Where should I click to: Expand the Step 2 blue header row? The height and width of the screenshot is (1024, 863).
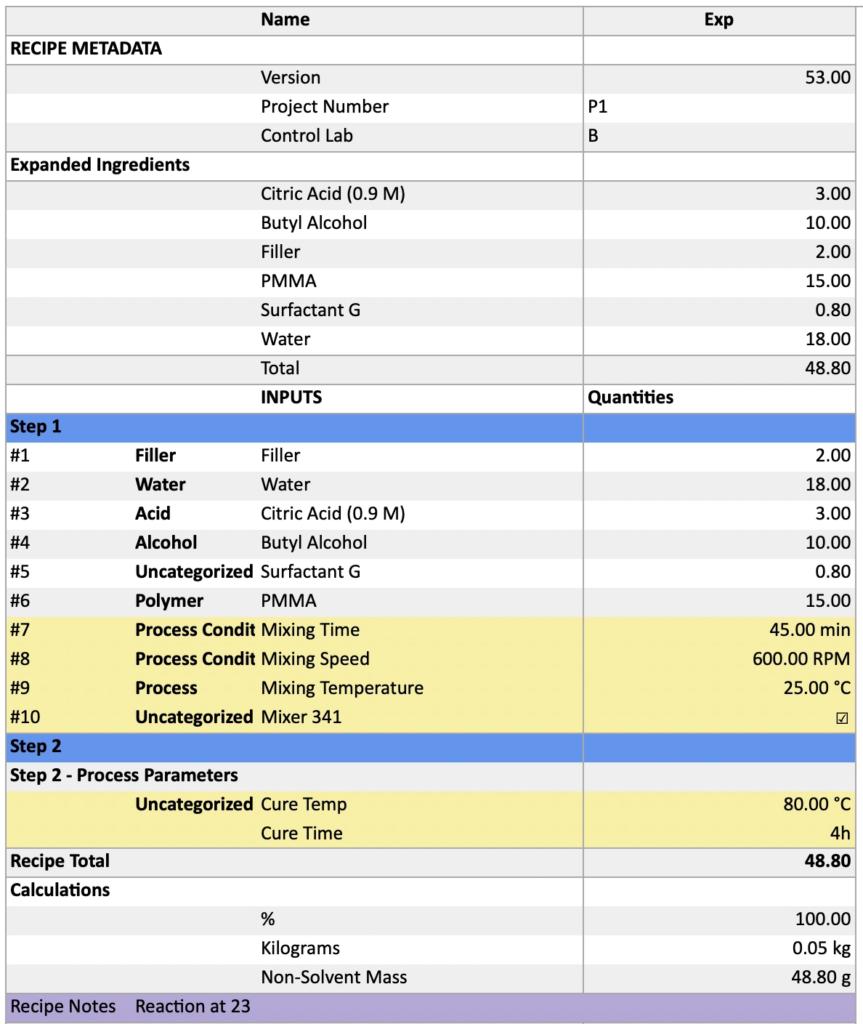(x=36, y=747)
